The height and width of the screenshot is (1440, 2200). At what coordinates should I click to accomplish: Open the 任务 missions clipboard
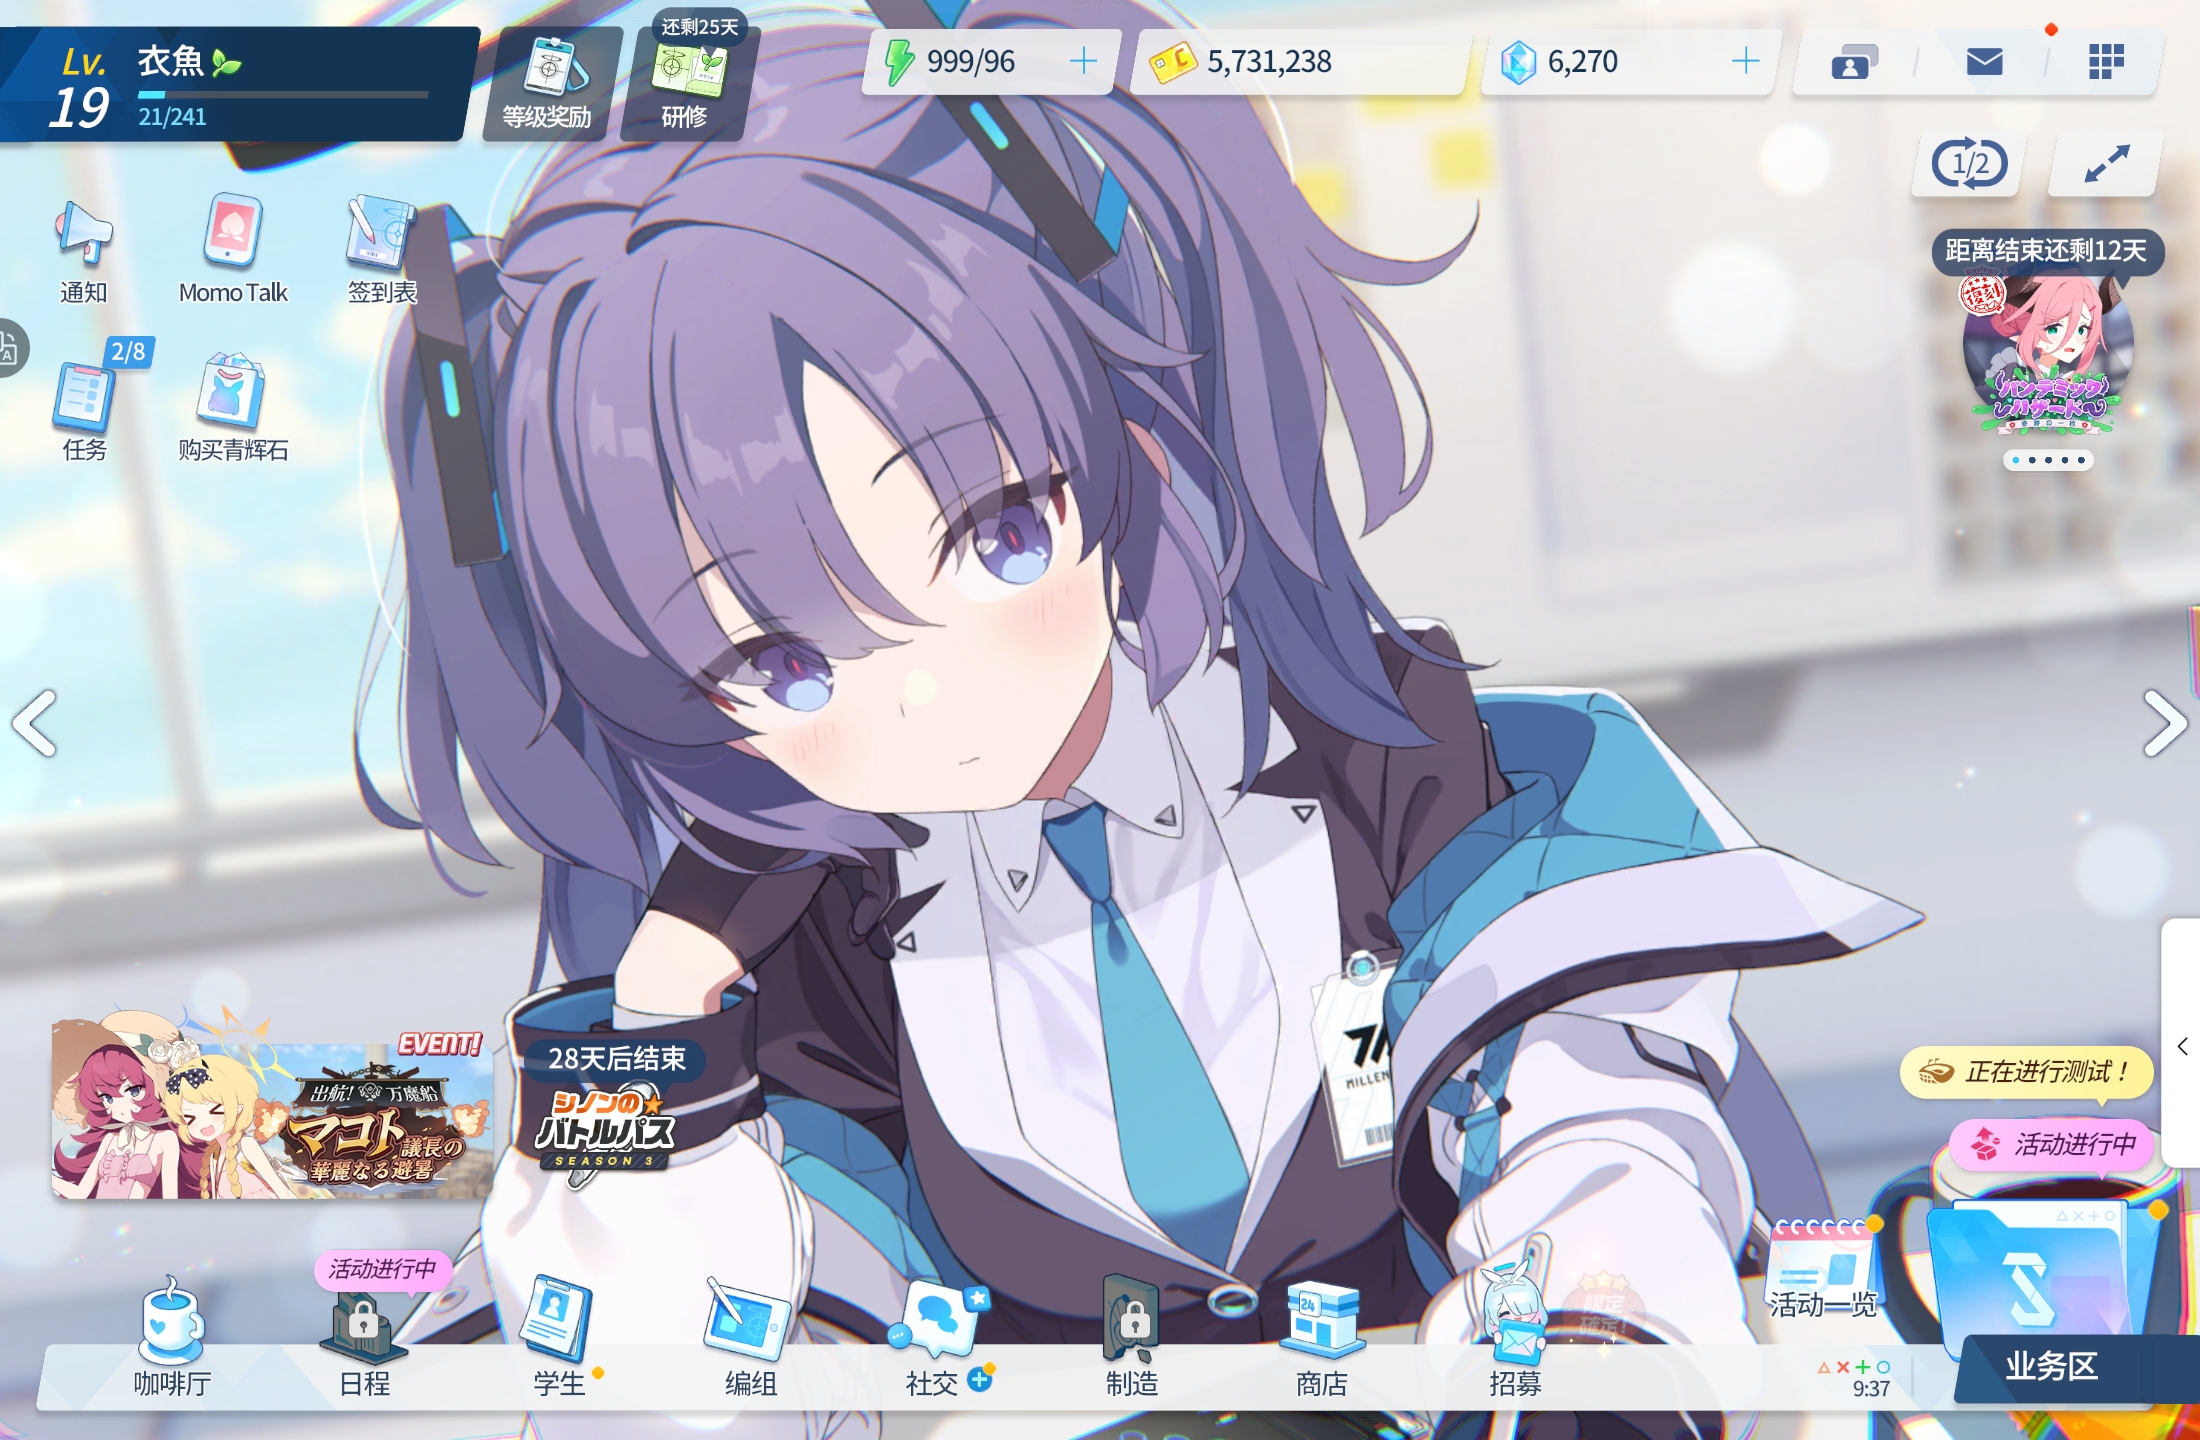[x=84, y=410]
